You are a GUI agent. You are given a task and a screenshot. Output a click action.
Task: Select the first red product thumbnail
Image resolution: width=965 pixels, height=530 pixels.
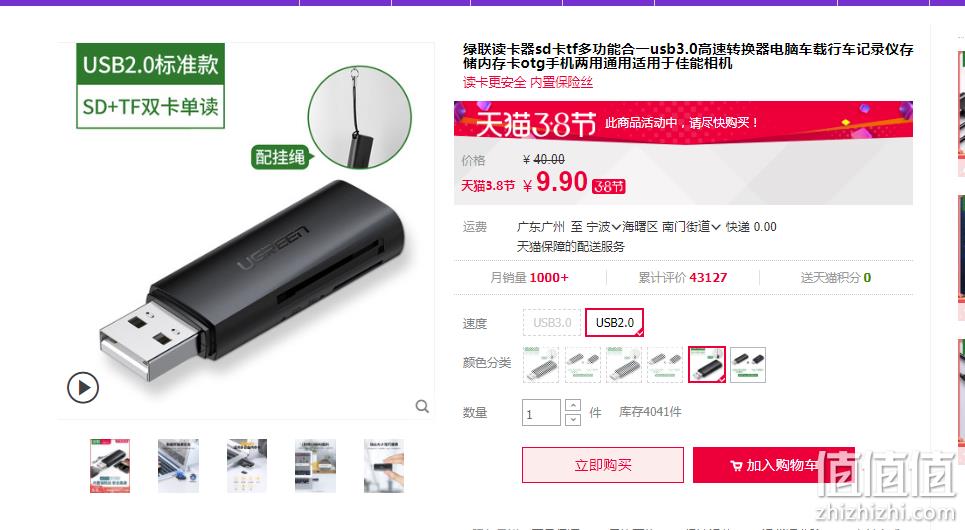110,466
